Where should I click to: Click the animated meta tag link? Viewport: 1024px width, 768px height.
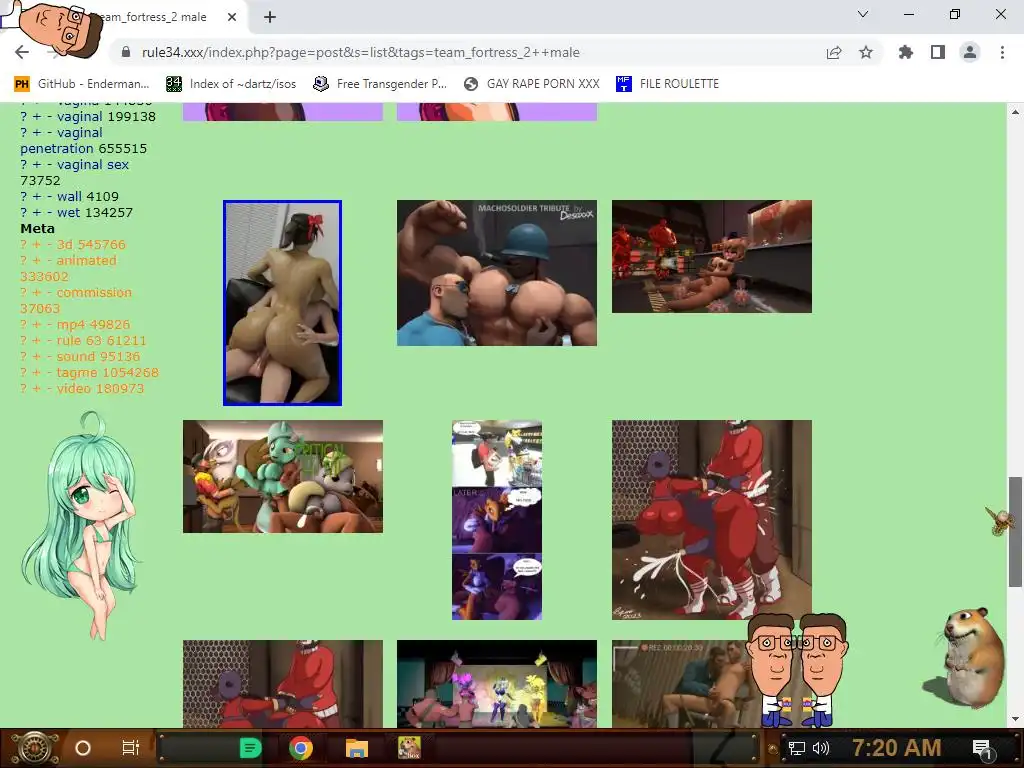tap(86, 261)
